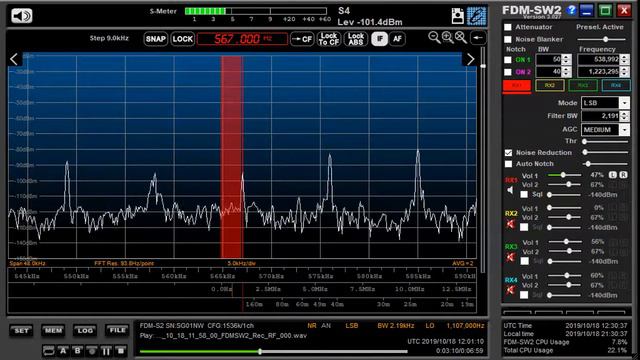The width and height of the screenshot is (640, 360).
Task: Set loop marker A
Action: [x=63, y=351]
